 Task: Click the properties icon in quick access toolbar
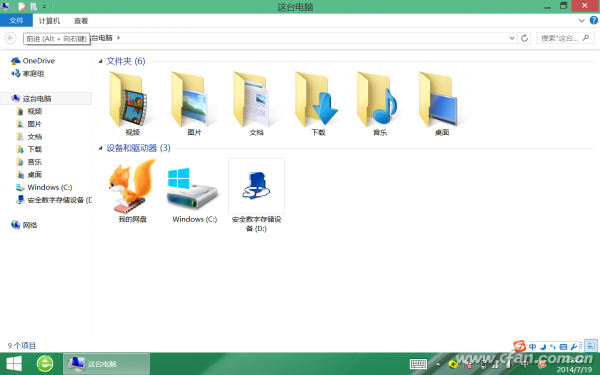23,7
